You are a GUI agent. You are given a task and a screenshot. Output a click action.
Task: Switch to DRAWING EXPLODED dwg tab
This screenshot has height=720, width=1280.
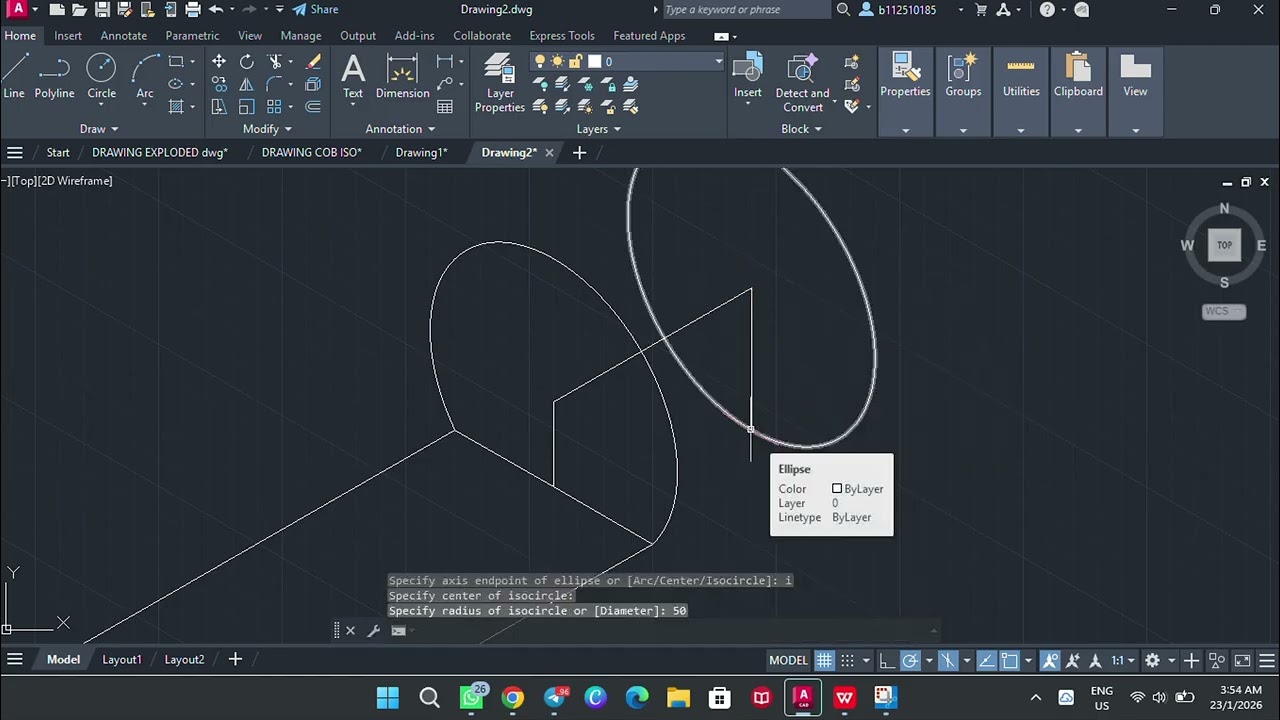(160, 153)
